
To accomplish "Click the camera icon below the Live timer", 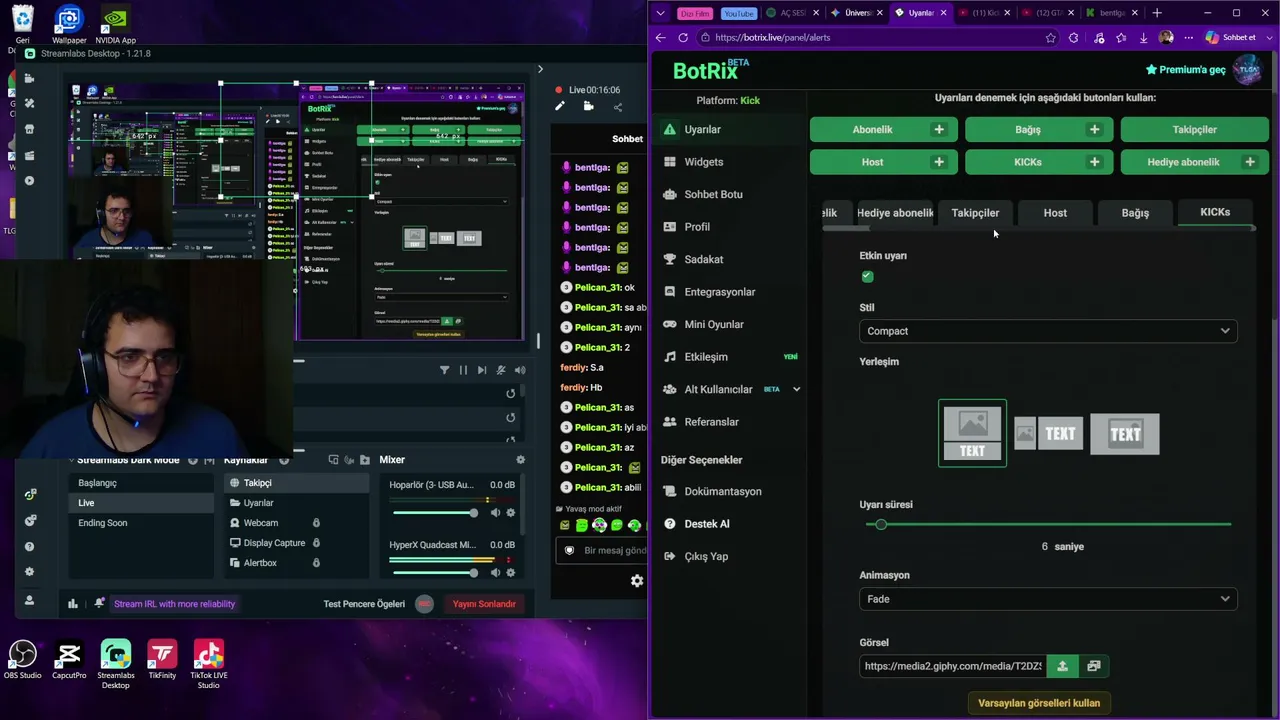I will point(588,106).
